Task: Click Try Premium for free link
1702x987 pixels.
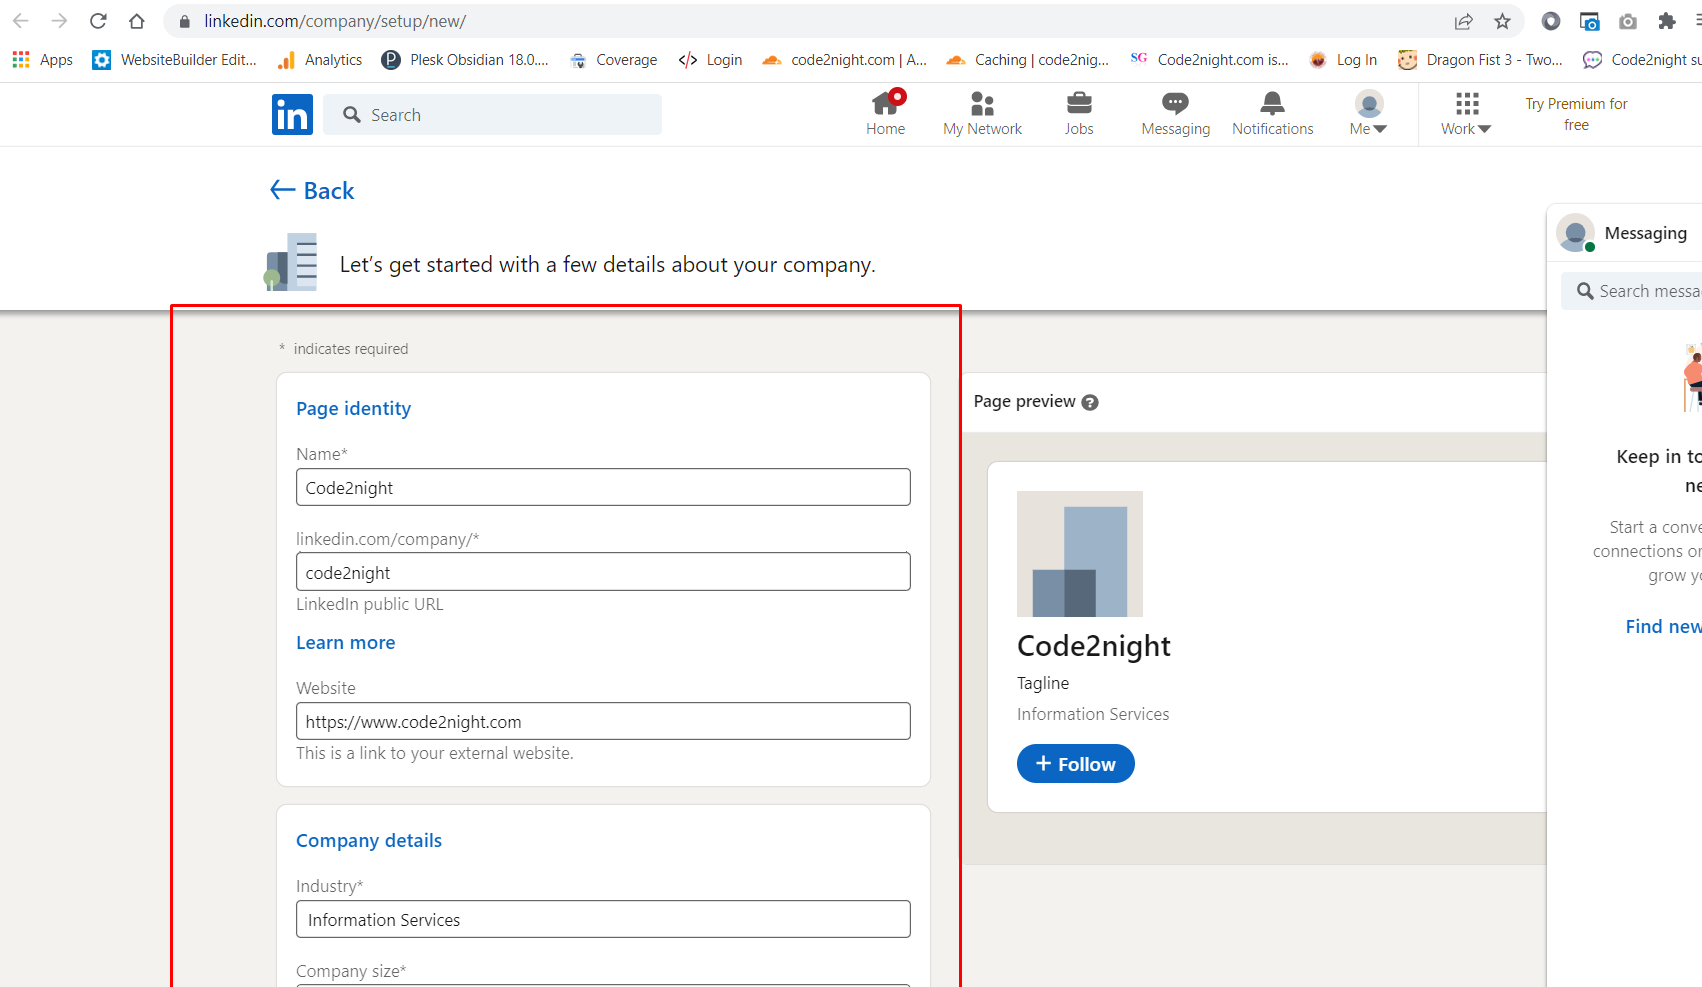Action: coord(1576,114)
